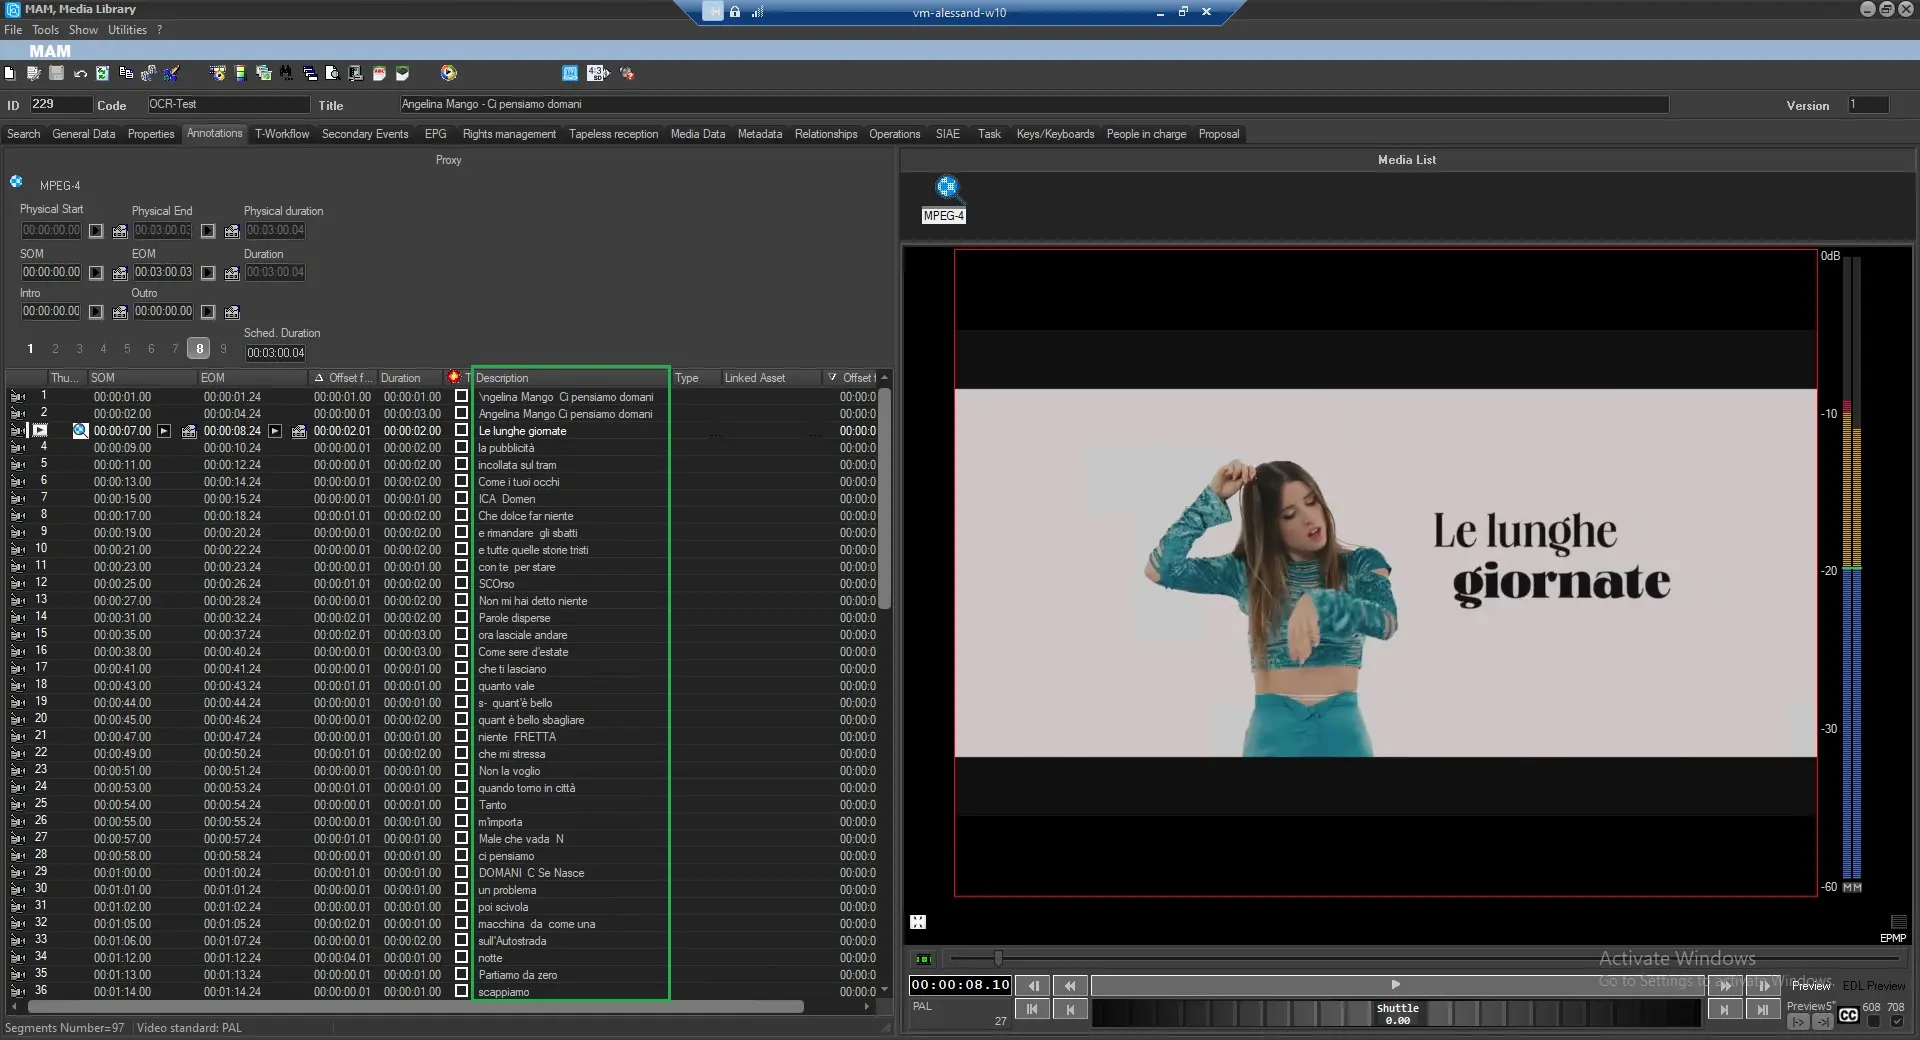Sort by the Offset column header
This screenshot has height=1040, width=1920.
(x=348, y=378)
